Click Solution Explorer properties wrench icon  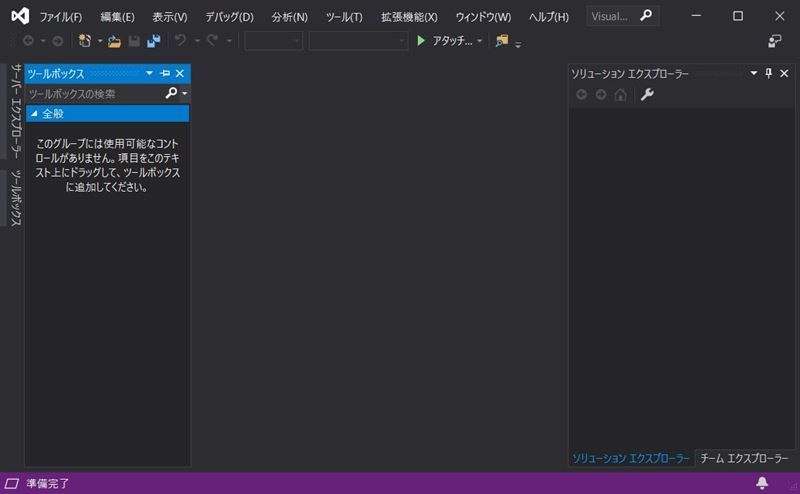tap(647, 94)
